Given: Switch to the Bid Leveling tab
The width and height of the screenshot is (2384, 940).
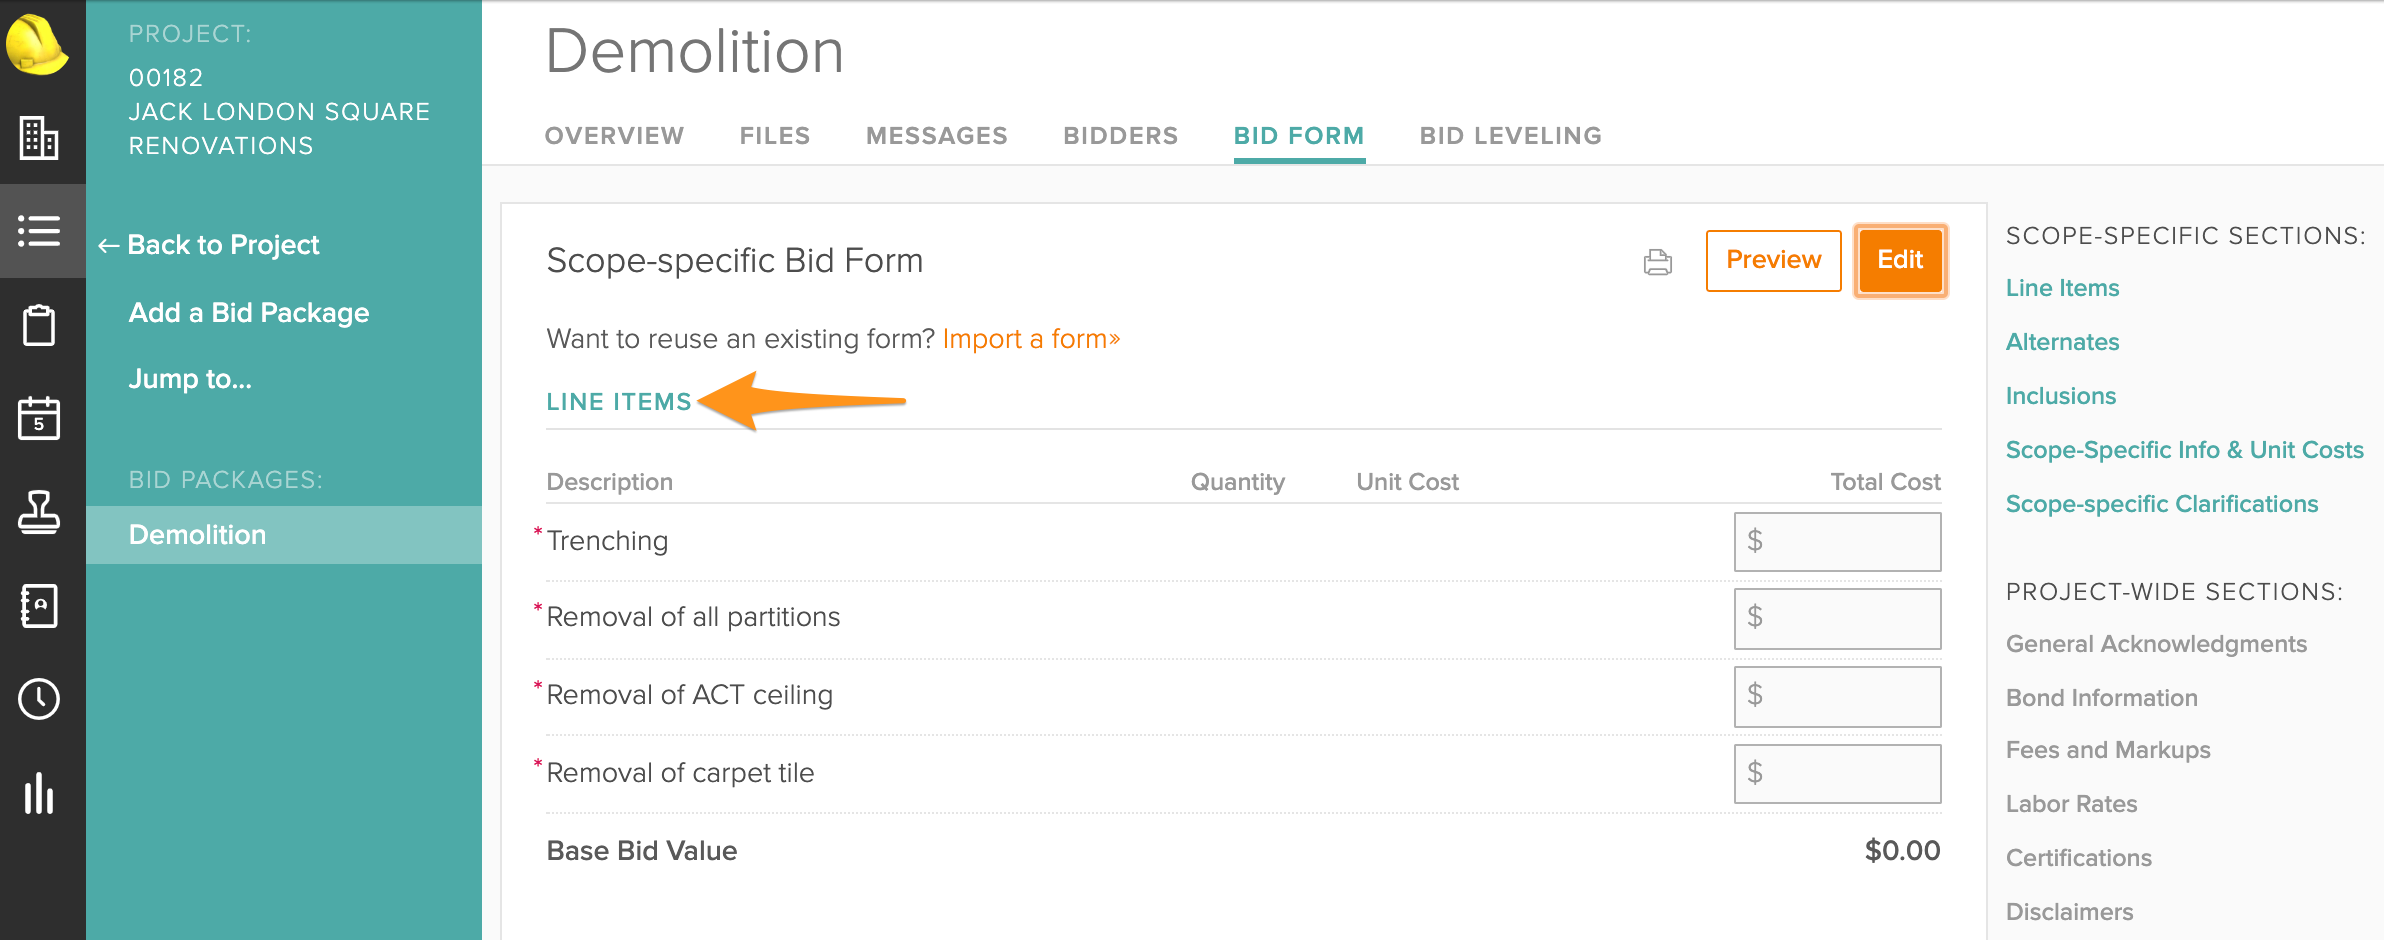Looking at the screenshot, I should 1511,136.
